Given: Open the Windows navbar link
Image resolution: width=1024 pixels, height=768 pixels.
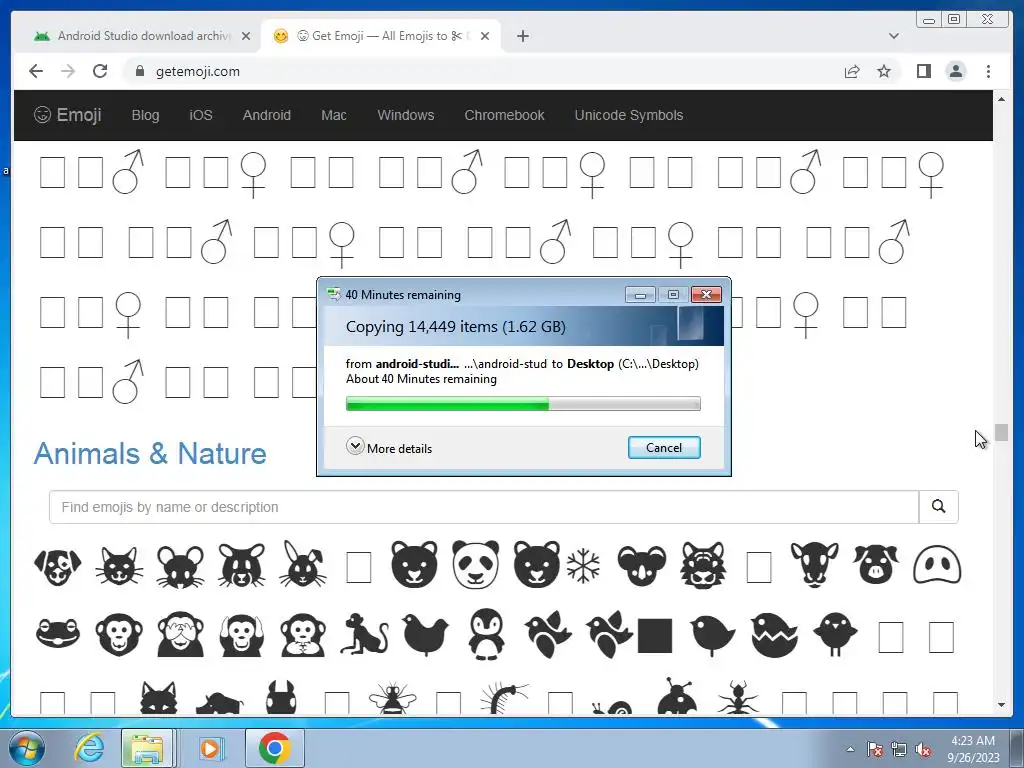Looking at the screenshot, I should (406, 115).
